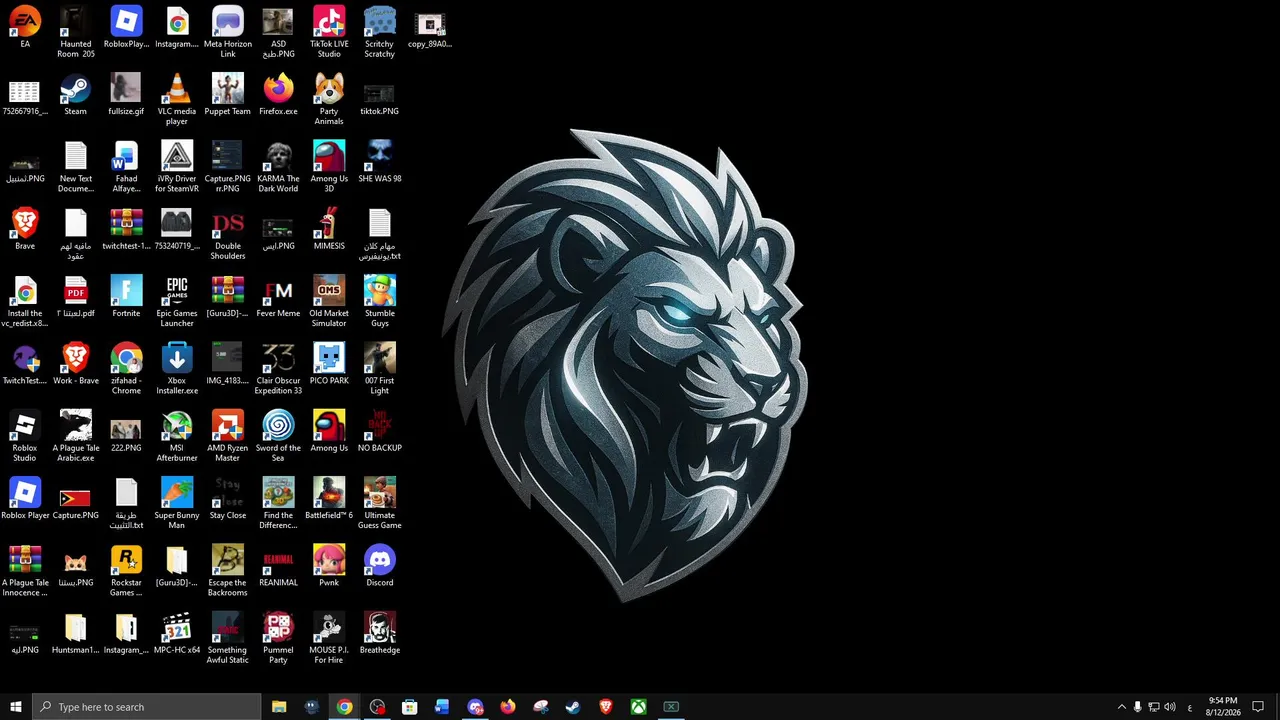Select the 007 First Light icon

pos(380,367)
